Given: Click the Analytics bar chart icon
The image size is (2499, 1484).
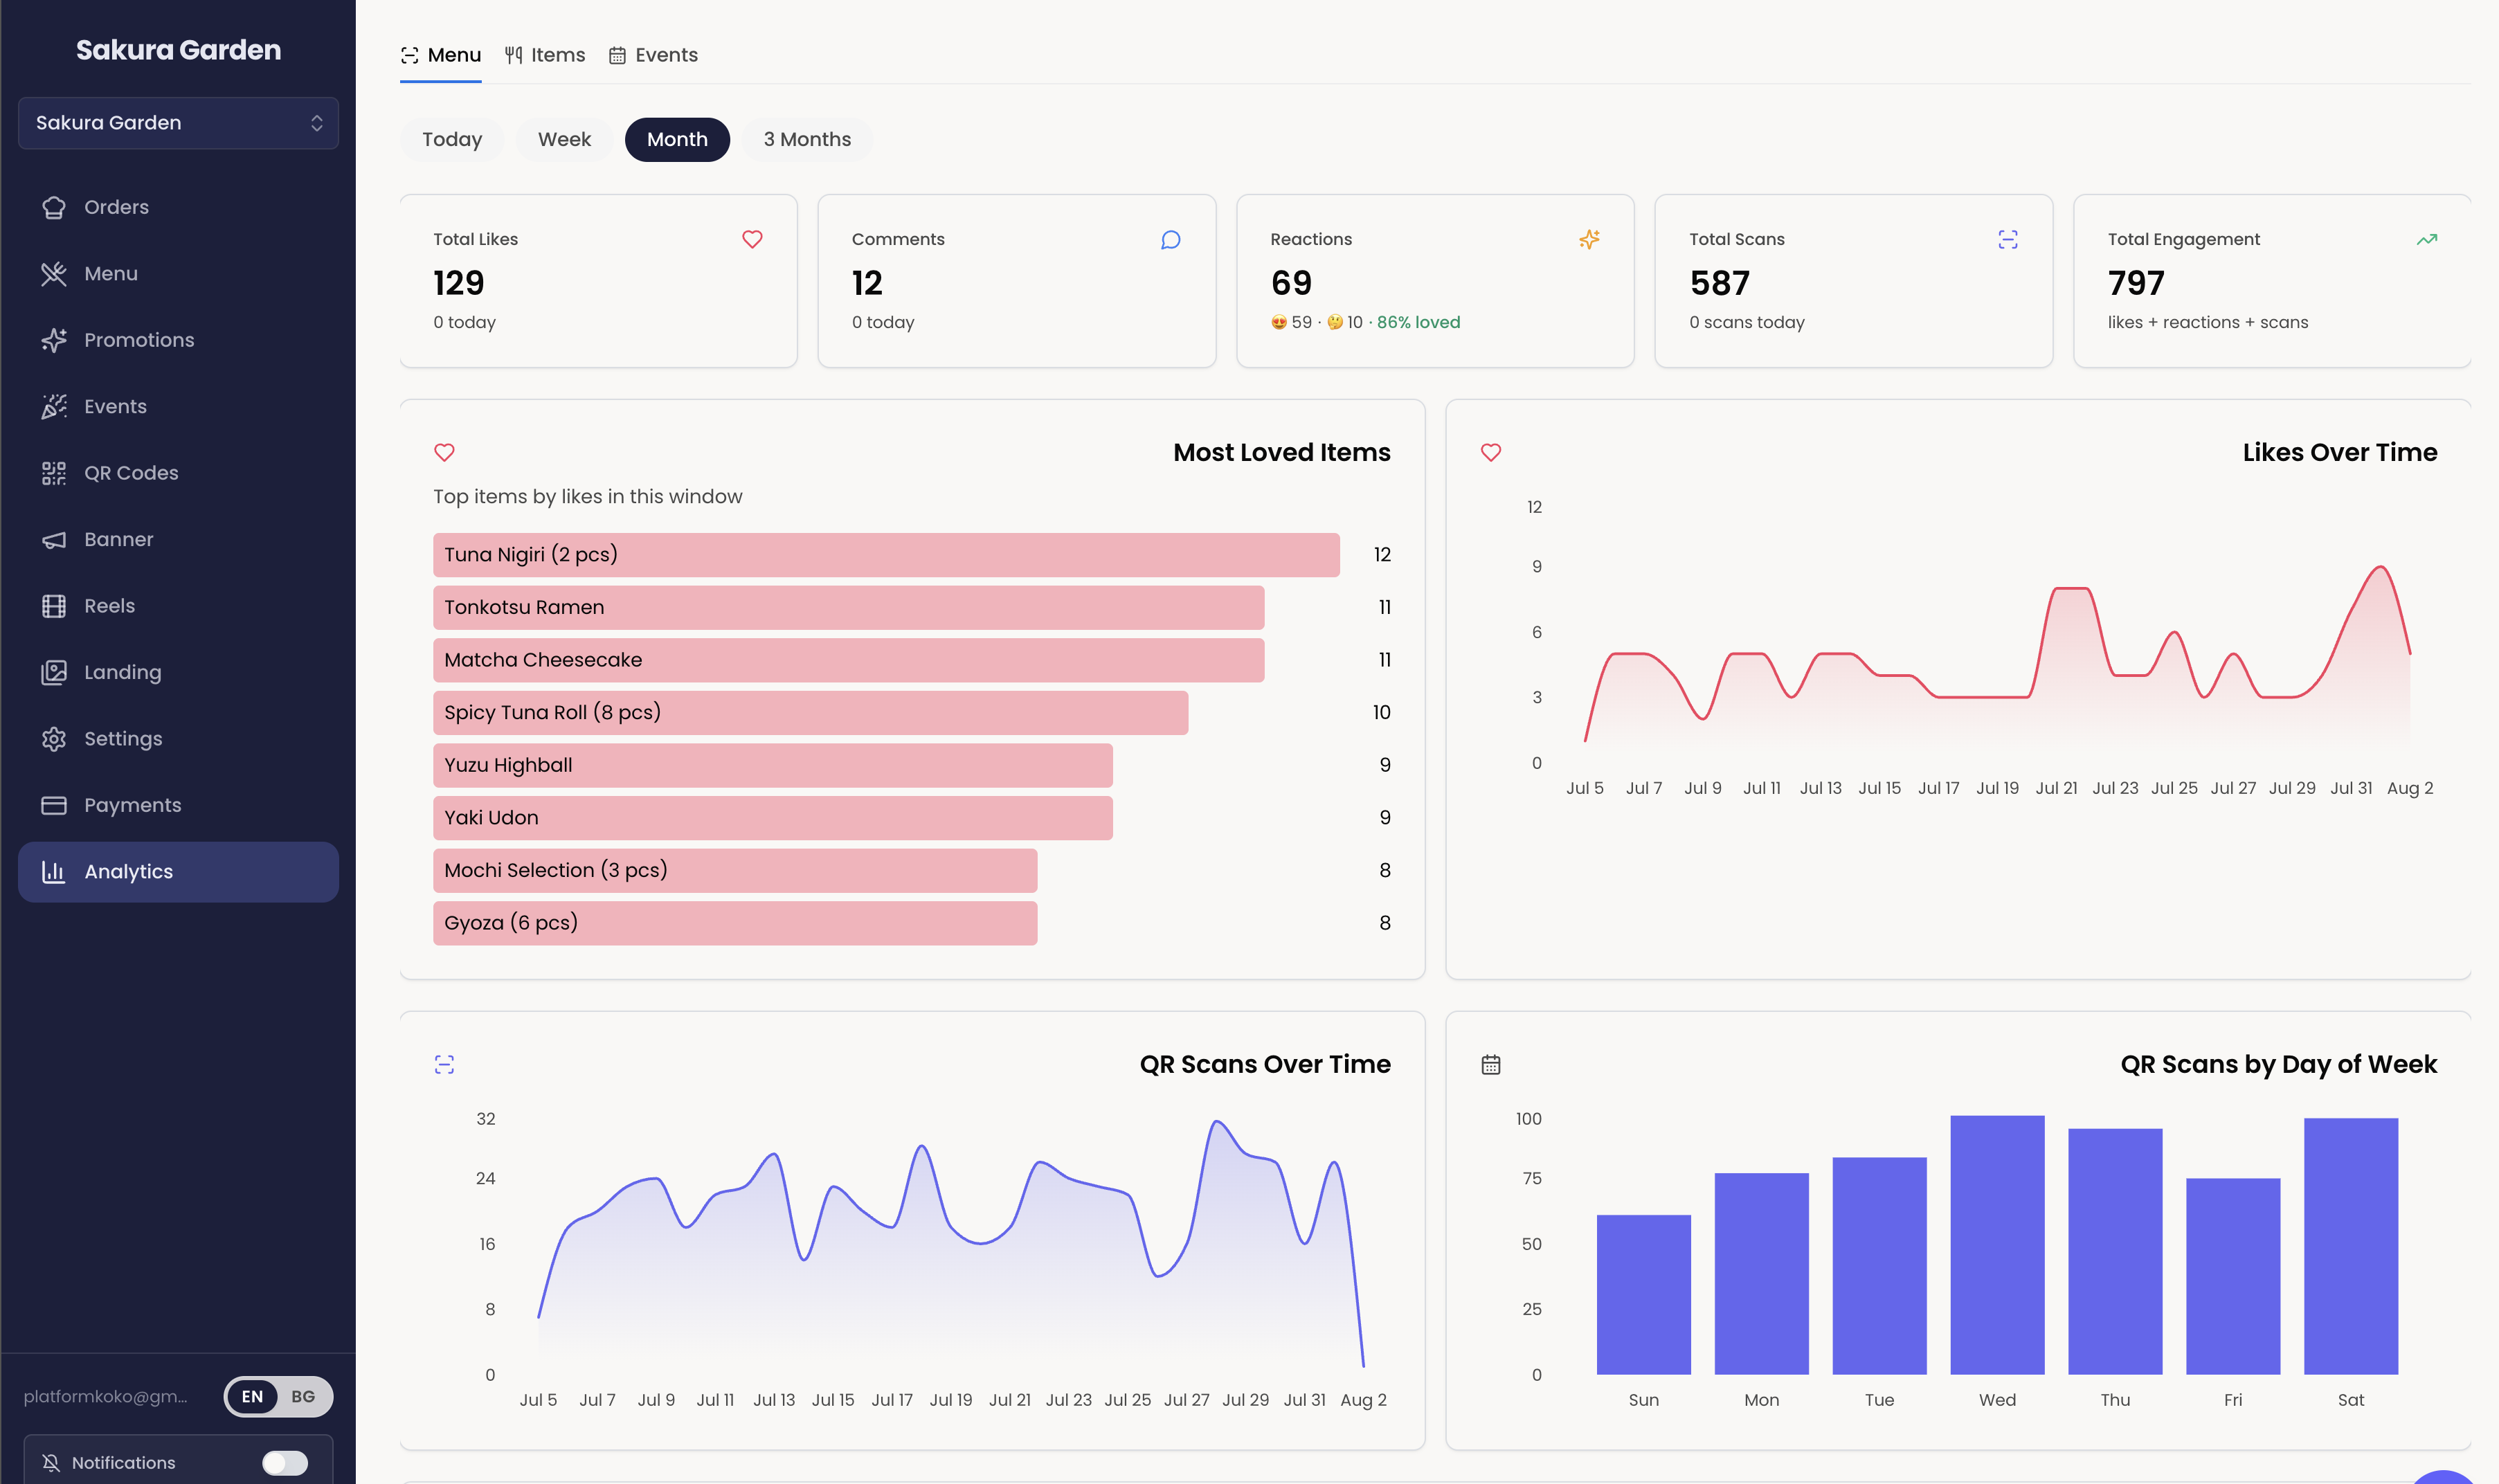Looking at the screenshot, I should point(54,872).
